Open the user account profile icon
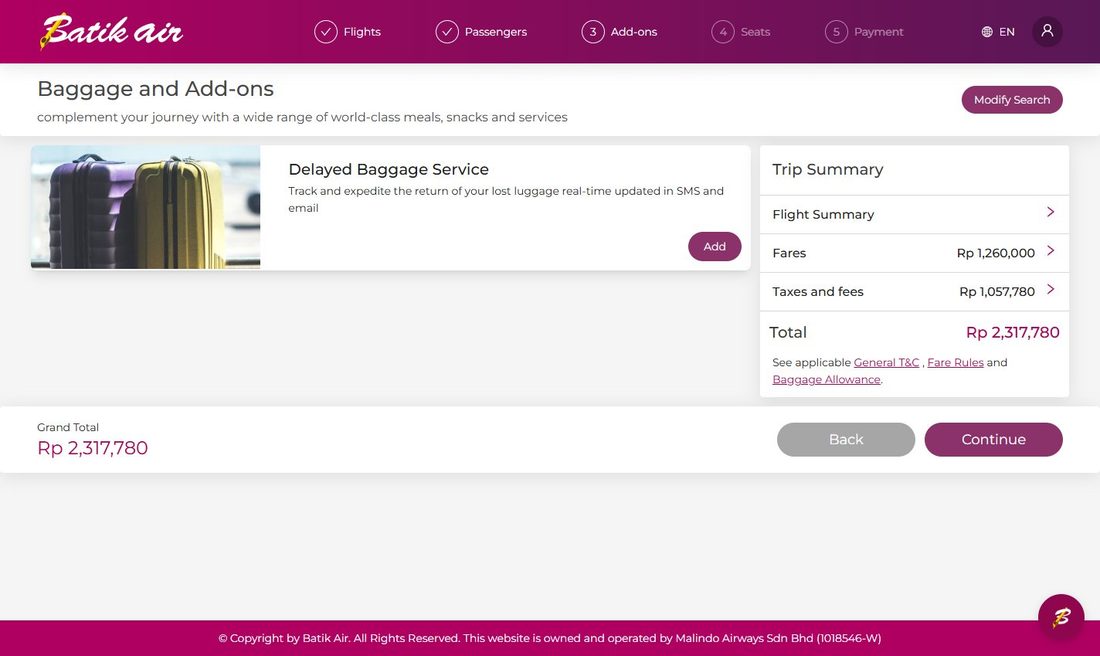Viewport: 1100px width, 656px height. (1047, 32)
